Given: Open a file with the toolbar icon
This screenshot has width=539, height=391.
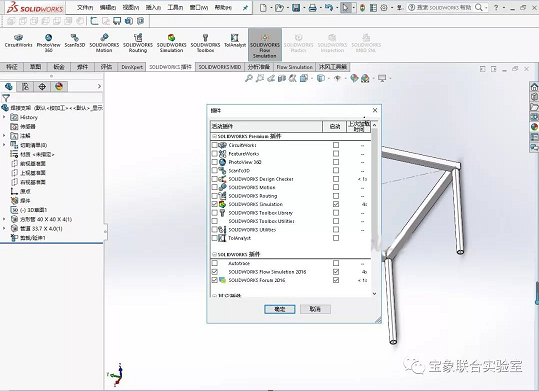Looking at the screenshot, I should 279,8.
